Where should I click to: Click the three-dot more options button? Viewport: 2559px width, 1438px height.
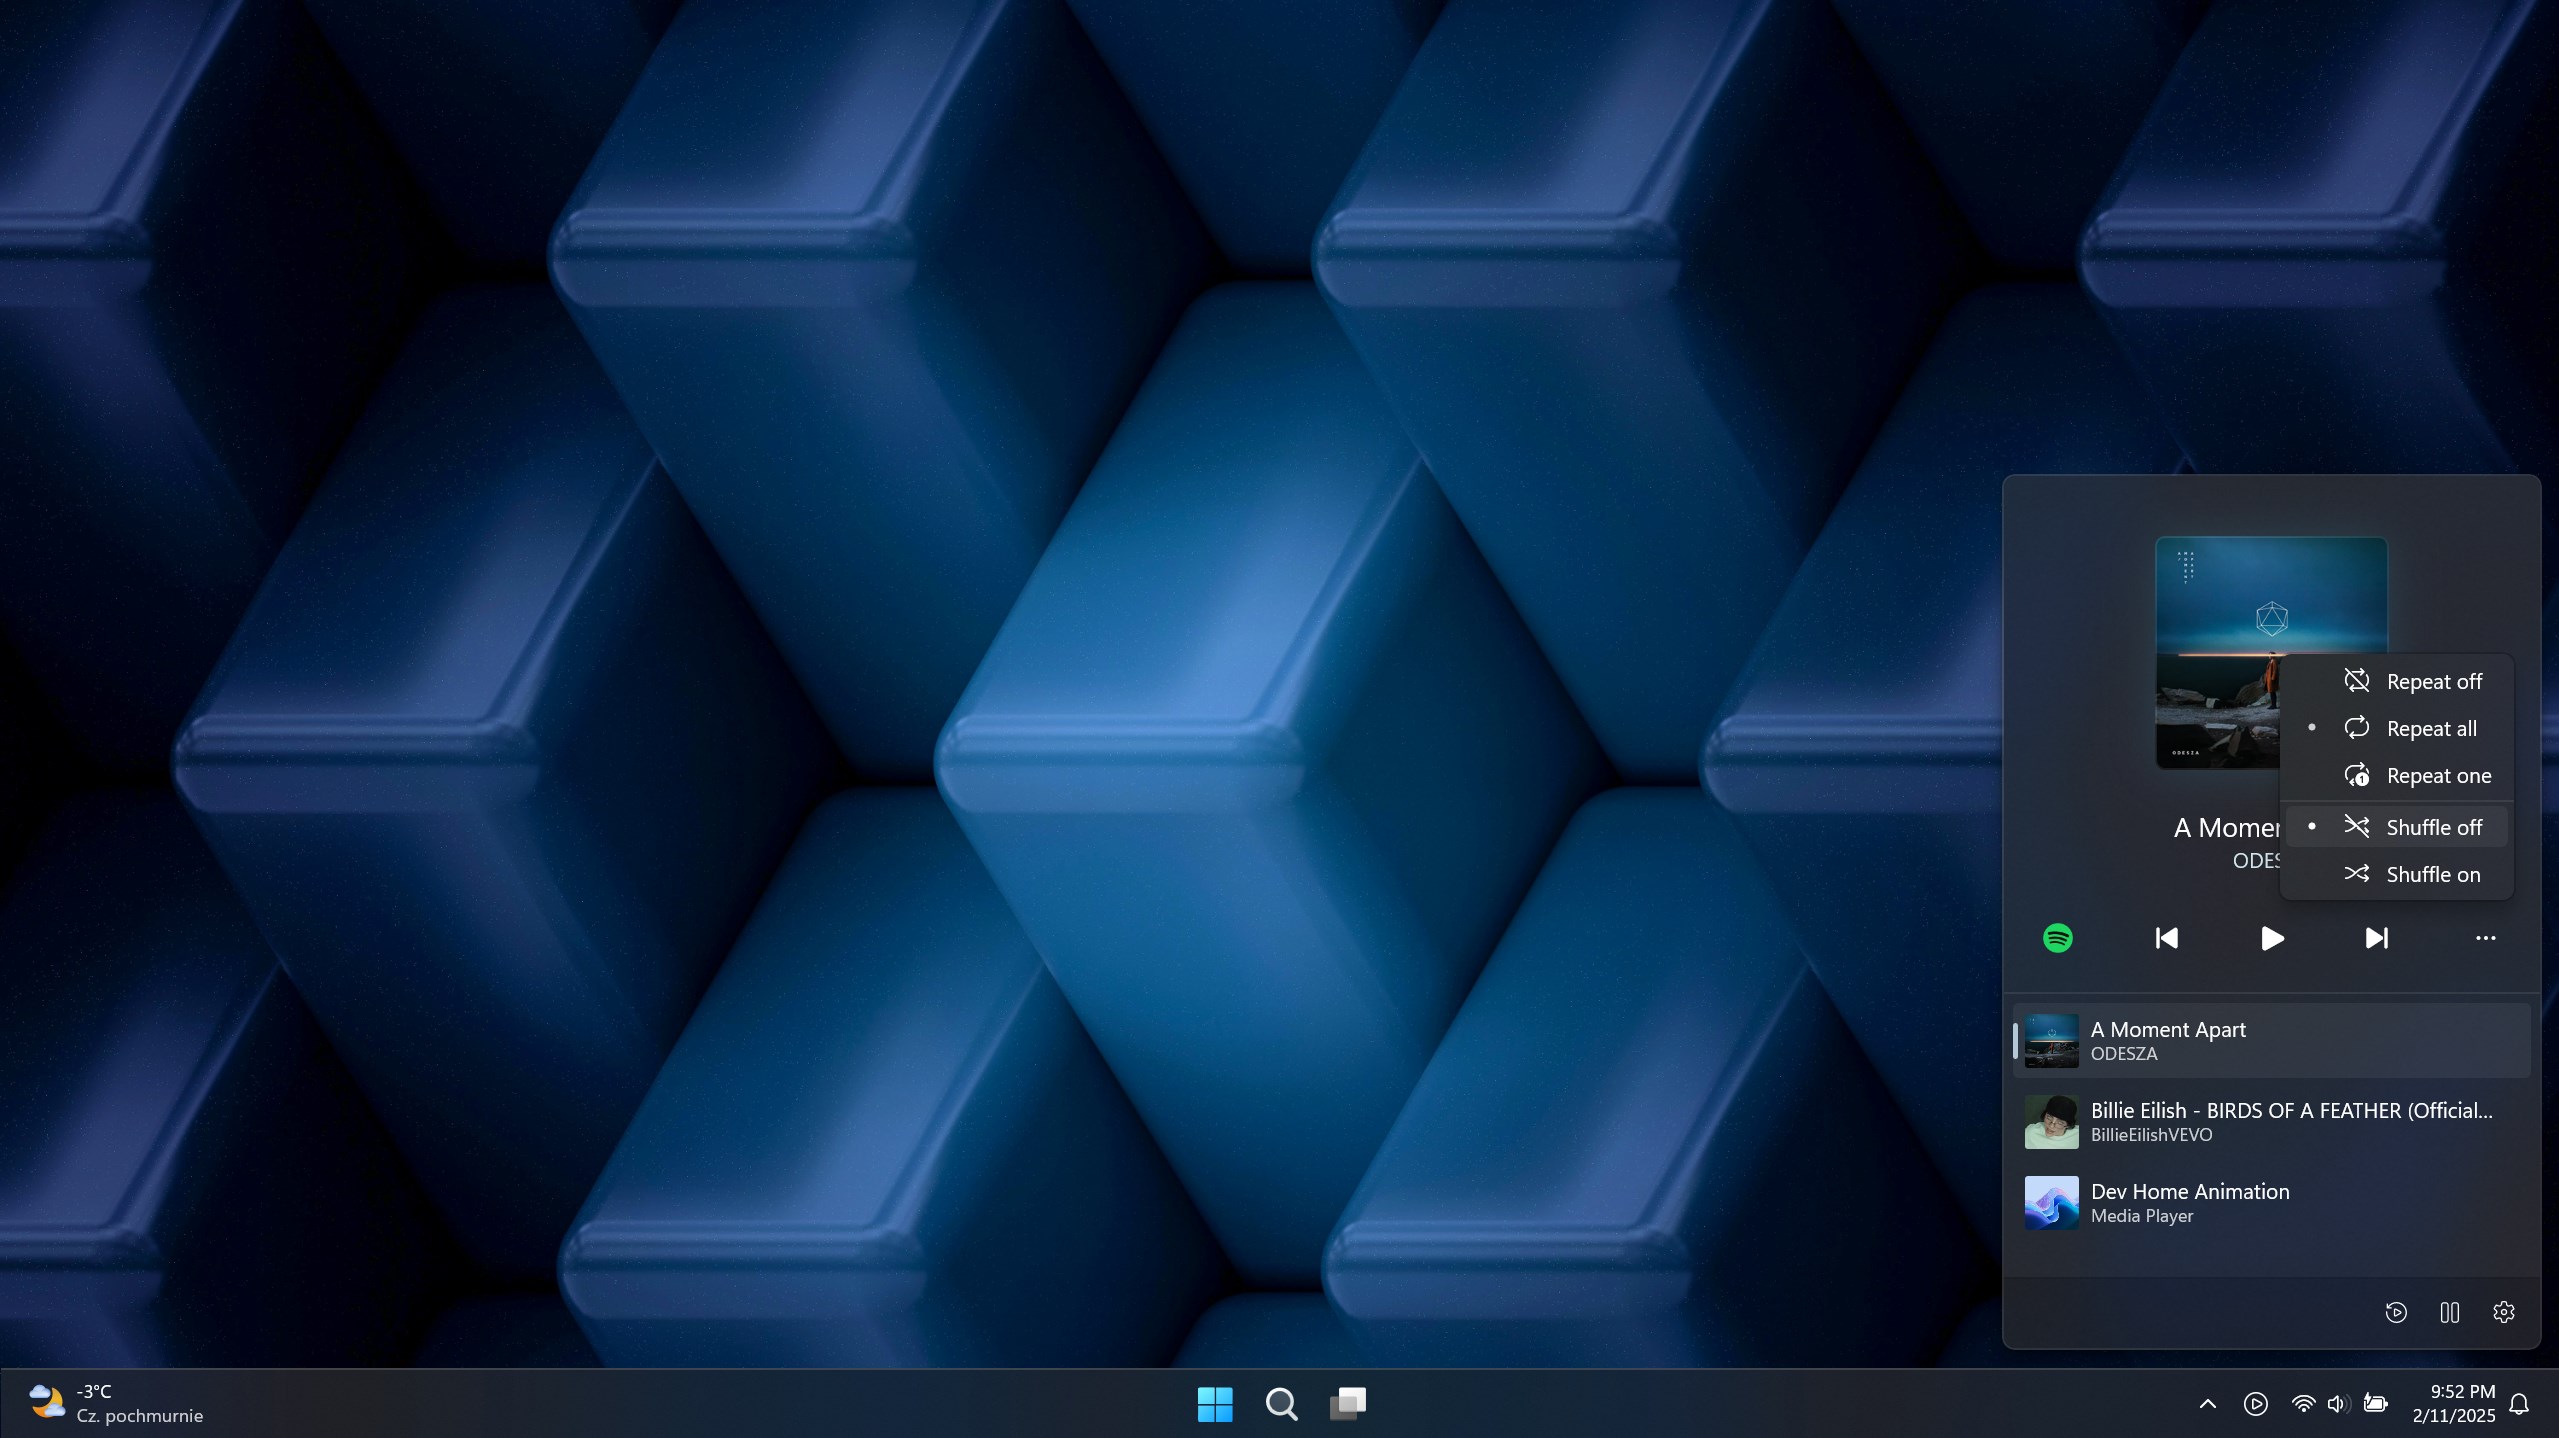[x=2485, y=938]
